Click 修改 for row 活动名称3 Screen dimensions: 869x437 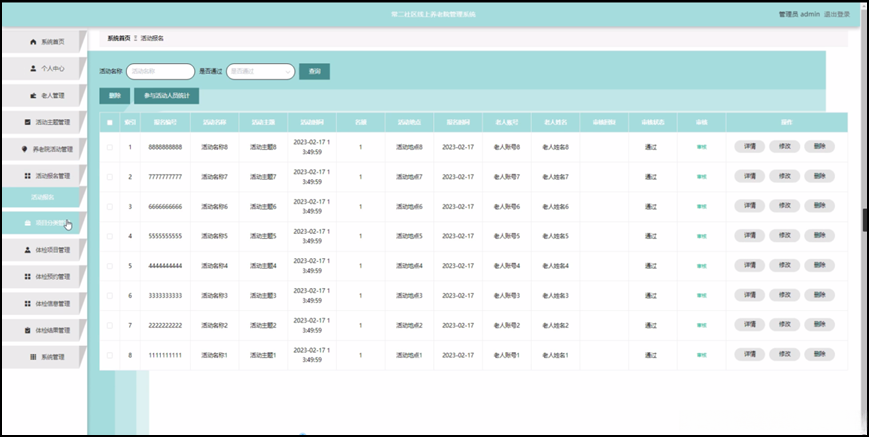[x=784, y=295]
